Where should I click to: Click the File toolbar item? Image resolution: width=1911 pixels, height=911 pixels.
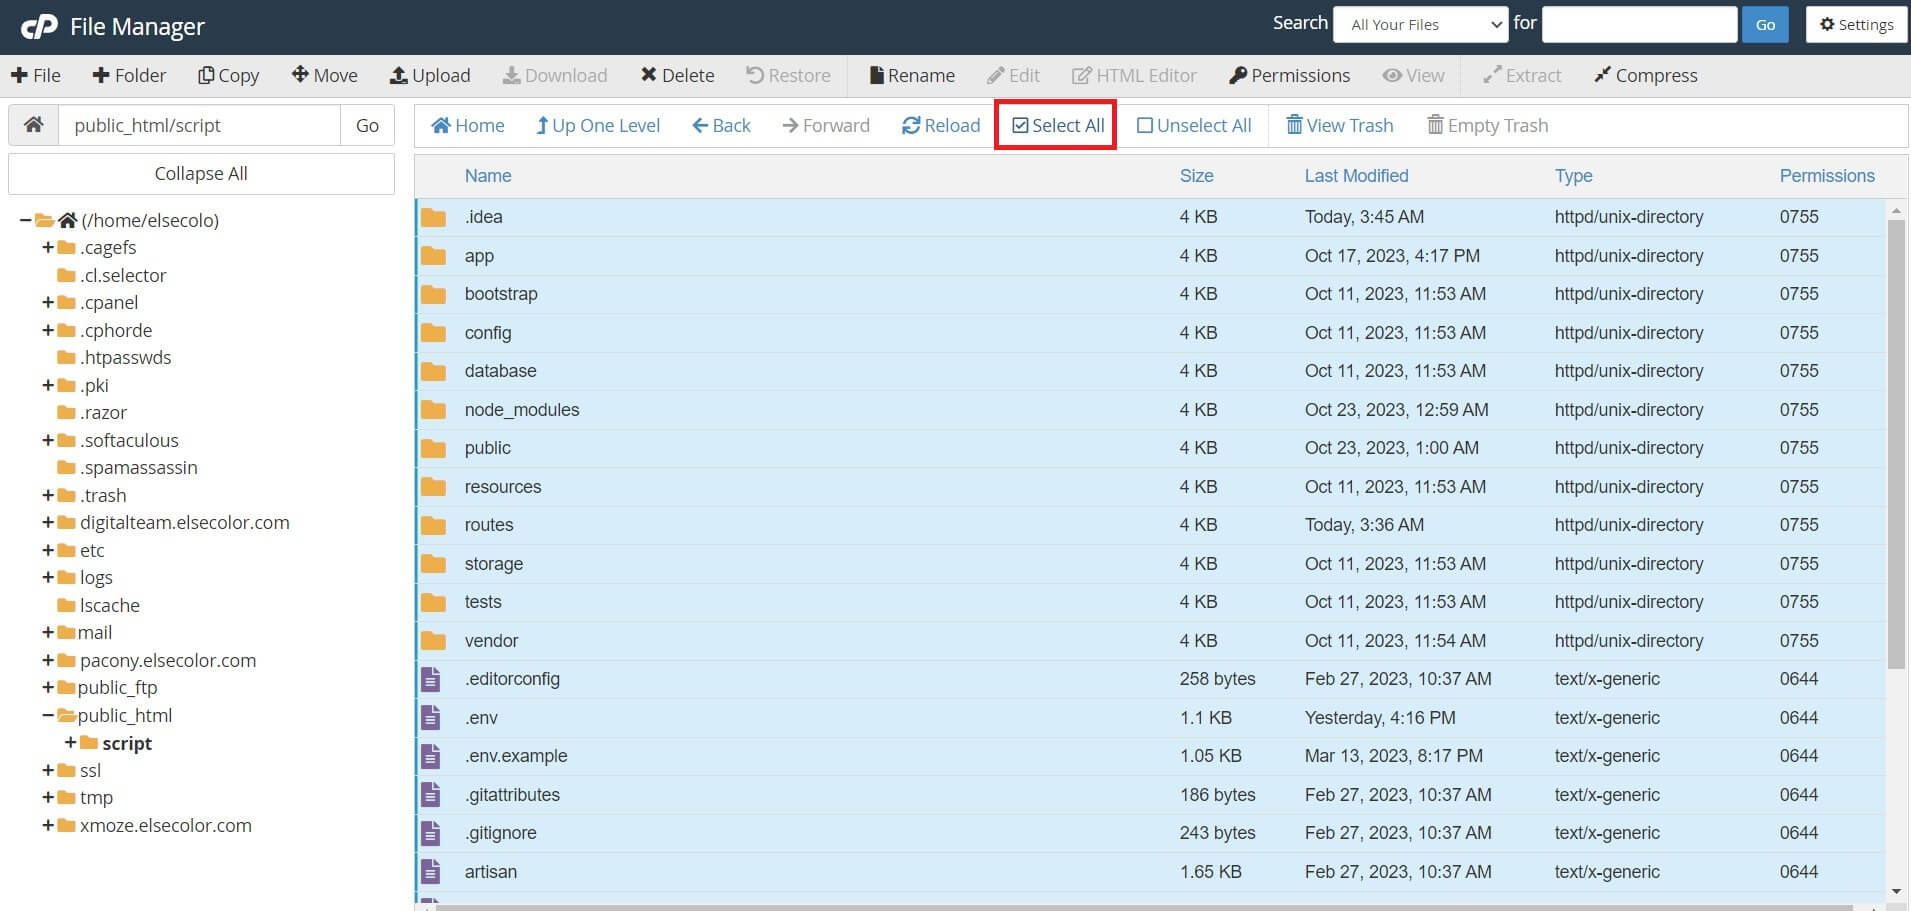[x=35, y=75]
